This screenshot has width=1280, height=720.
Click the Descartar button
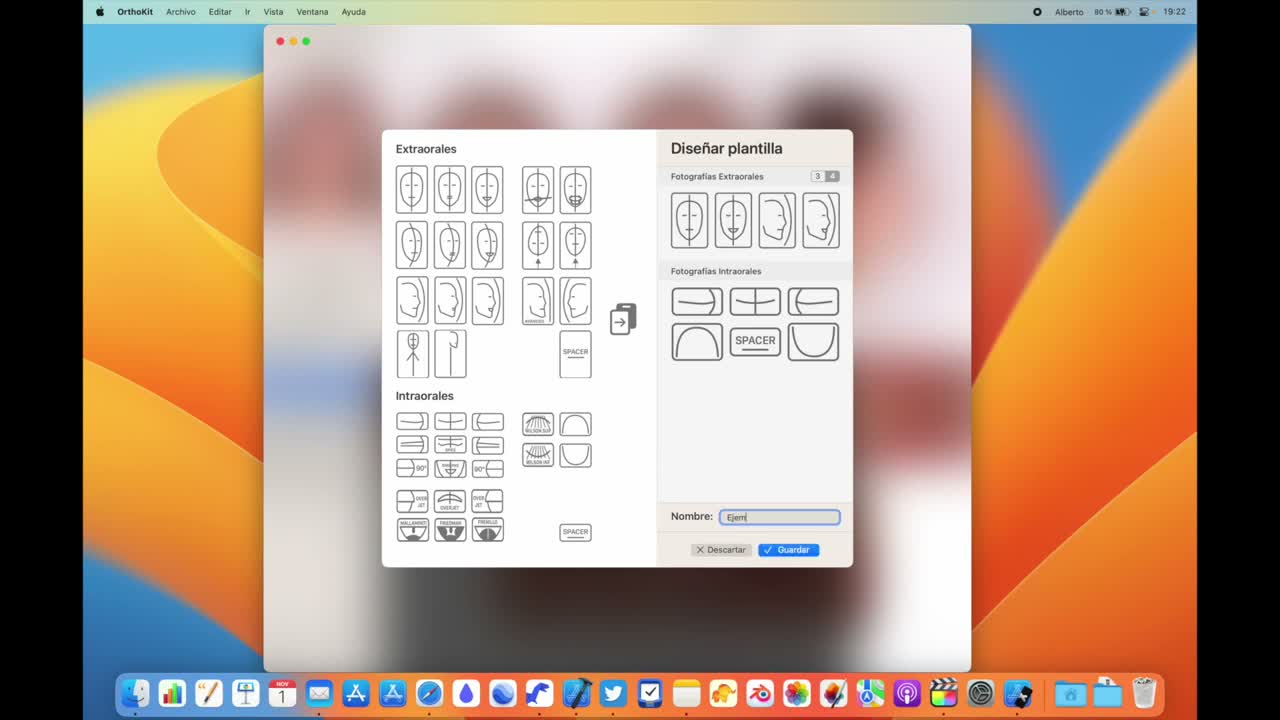[721, 550]
